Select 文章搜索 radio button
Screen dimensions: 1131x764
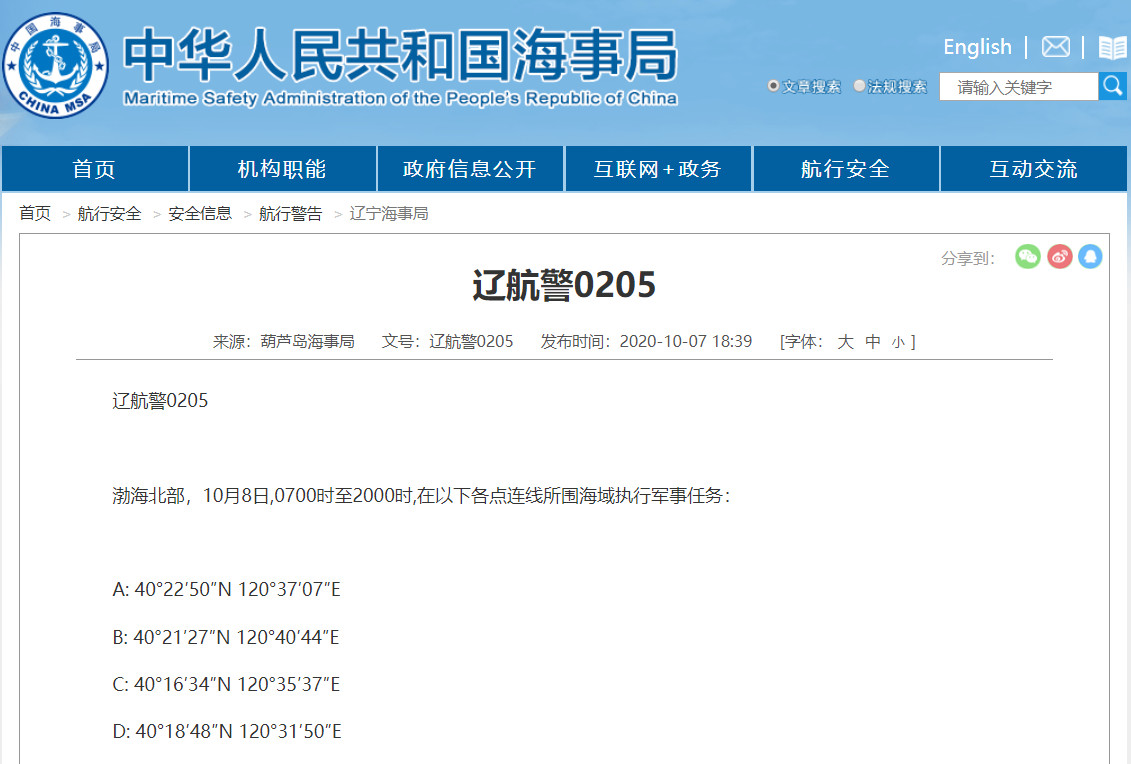pos(773,87)
